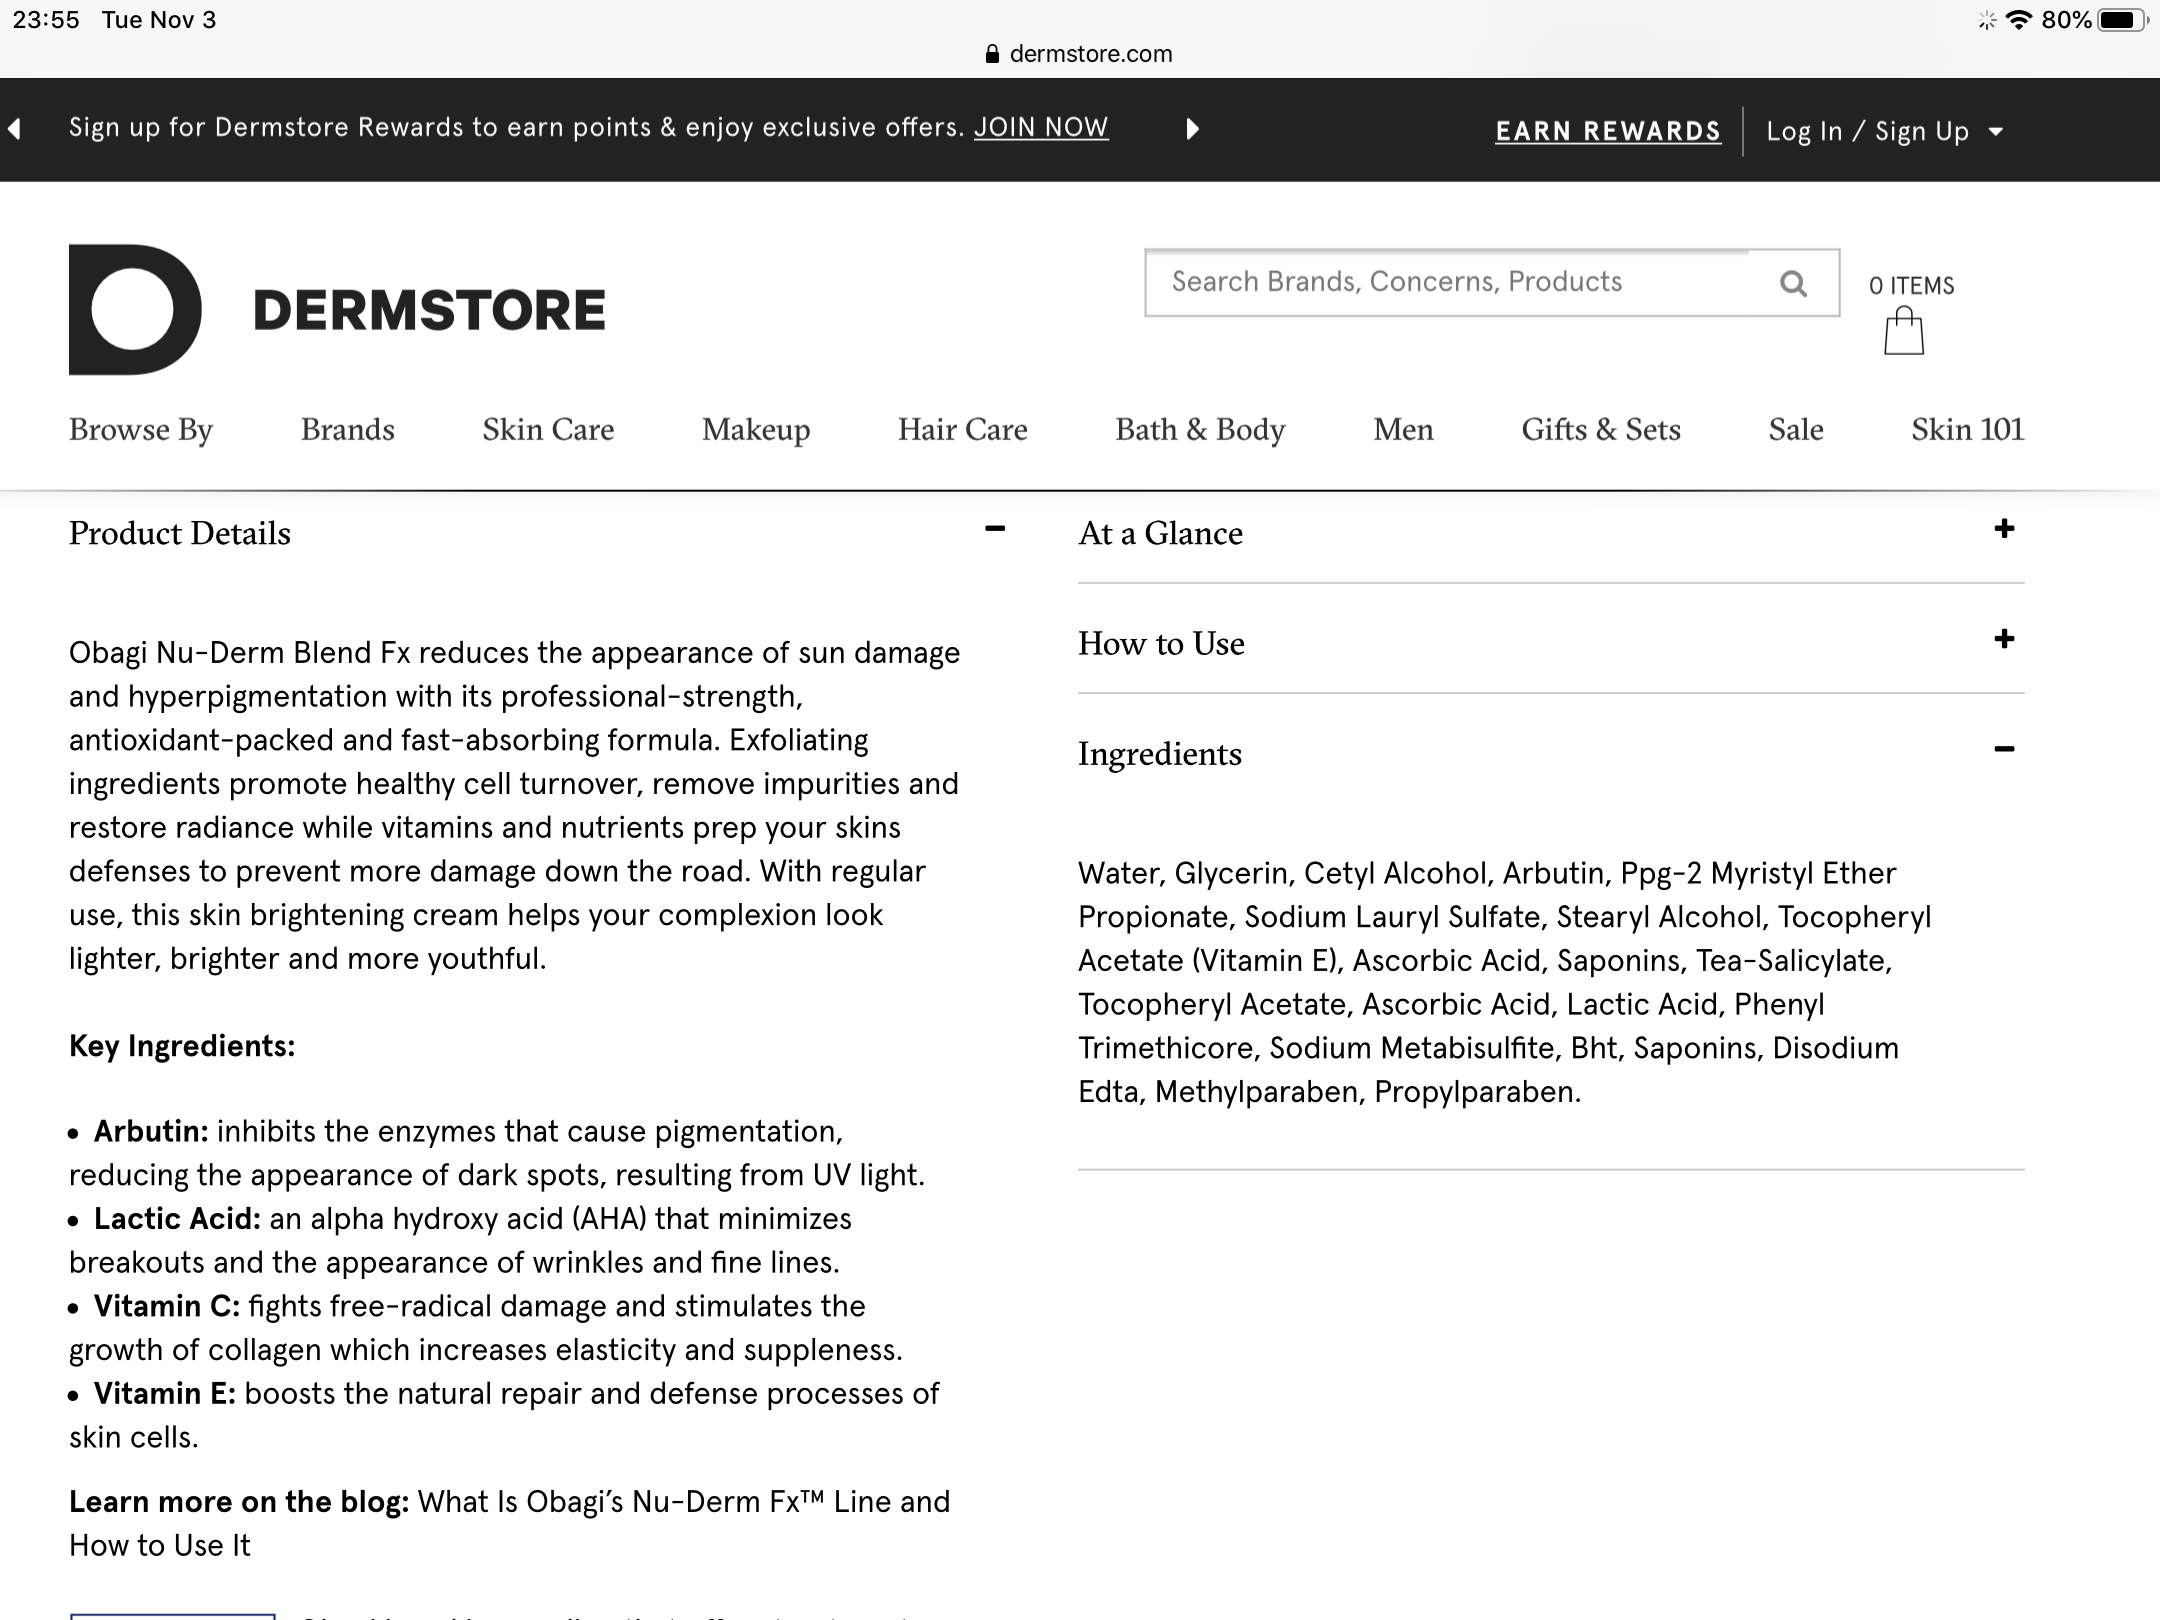Viewport: 2160px width, 1620px height.
Task: Open the shopping bag cart icon
Action: click(1903, 332)
